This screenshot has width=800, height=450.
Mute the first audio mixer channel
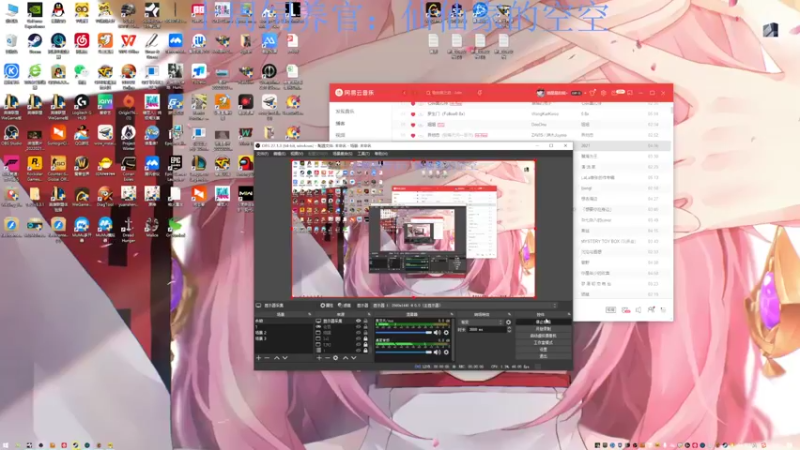point(437,333)
